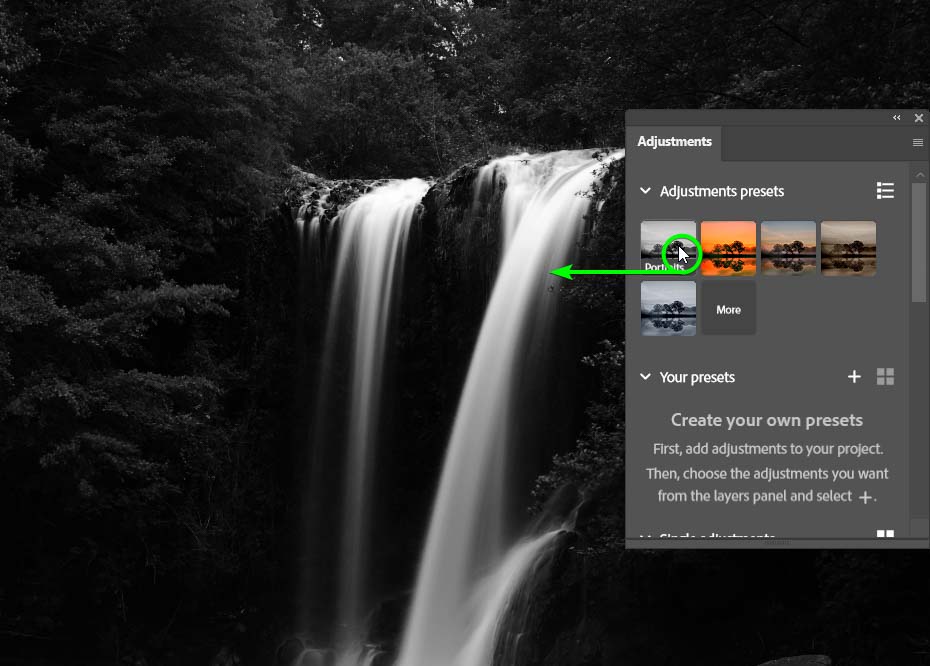Image resolution: width=930 pixels, height=666 pixels.
Task: Close the Adjustments panel
Action: 919,118
